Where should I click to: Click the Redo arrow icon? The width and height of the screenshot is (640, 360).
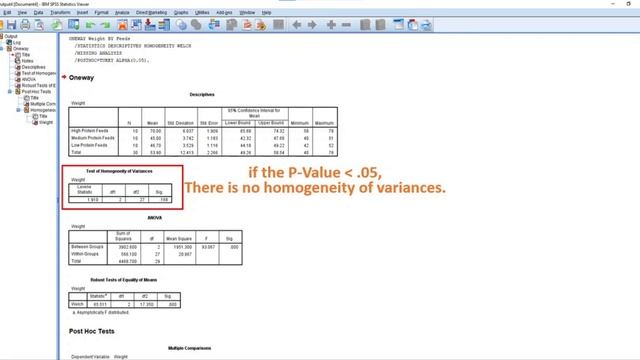click(105, 25)
